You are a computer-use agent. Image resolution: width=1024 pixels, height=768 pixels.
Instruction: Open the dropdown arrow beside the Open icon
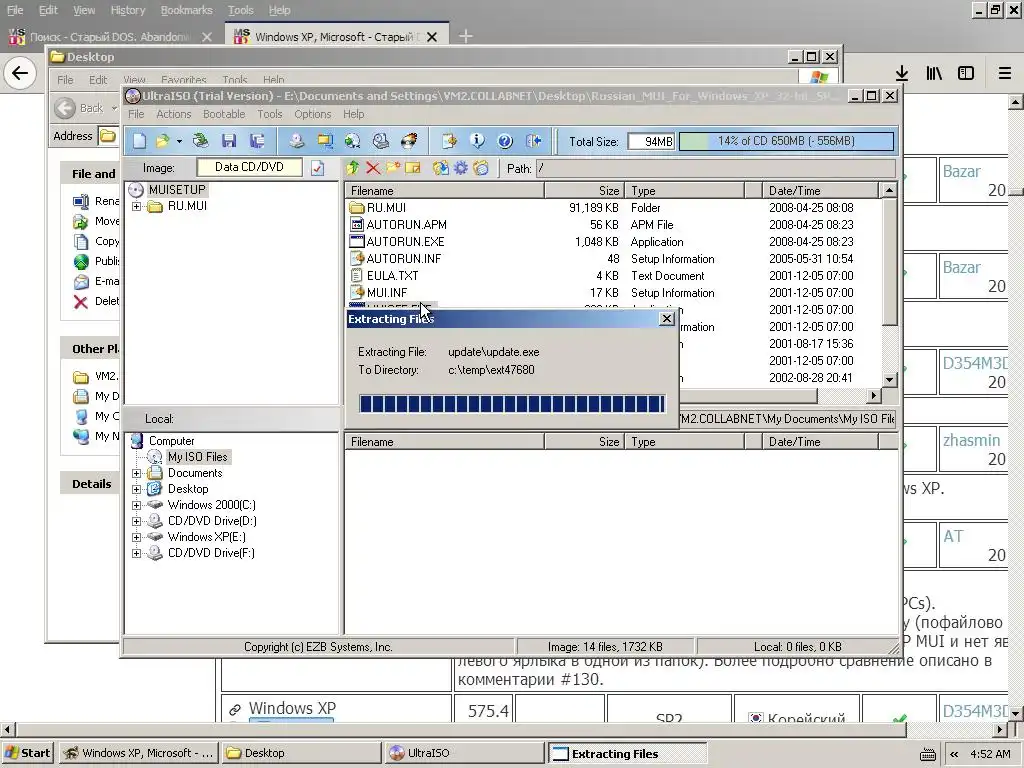pyautogui.click(x=179, y=141)
